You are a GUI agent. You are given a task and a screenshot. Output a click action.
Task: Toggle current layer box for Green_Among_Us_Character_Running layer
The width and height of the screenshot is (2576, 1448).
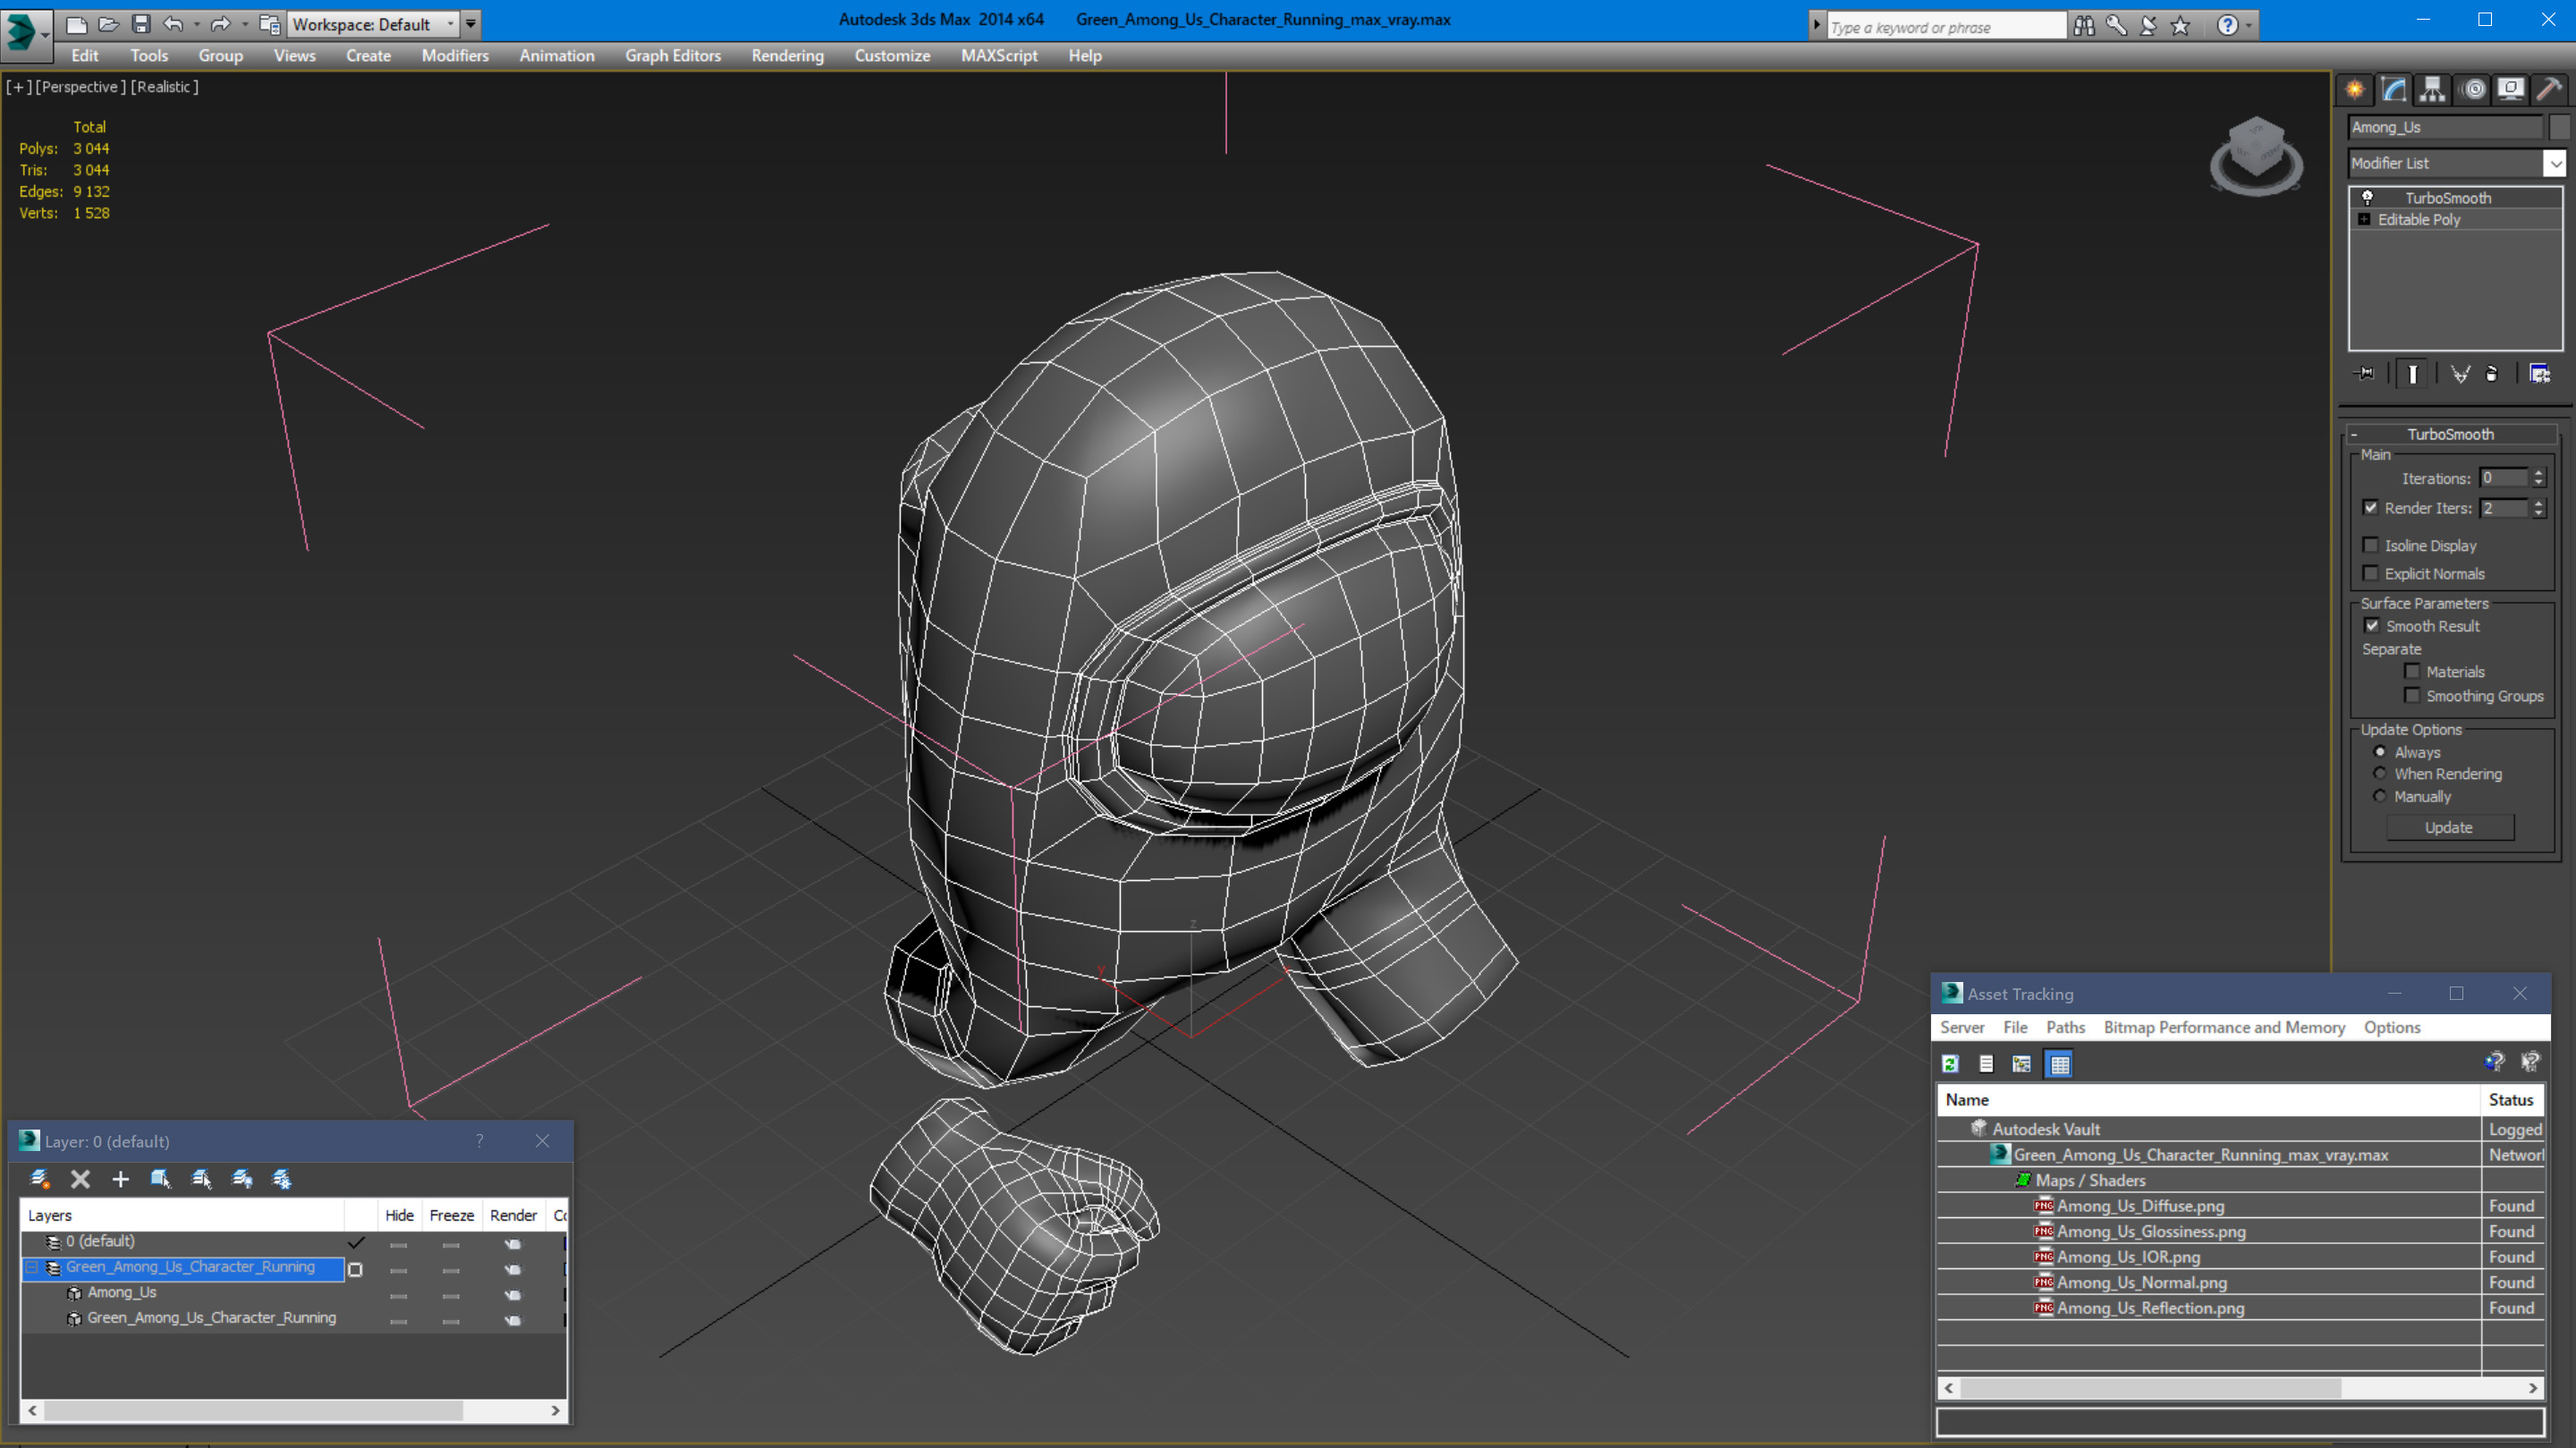click(x=355, y=1270)
